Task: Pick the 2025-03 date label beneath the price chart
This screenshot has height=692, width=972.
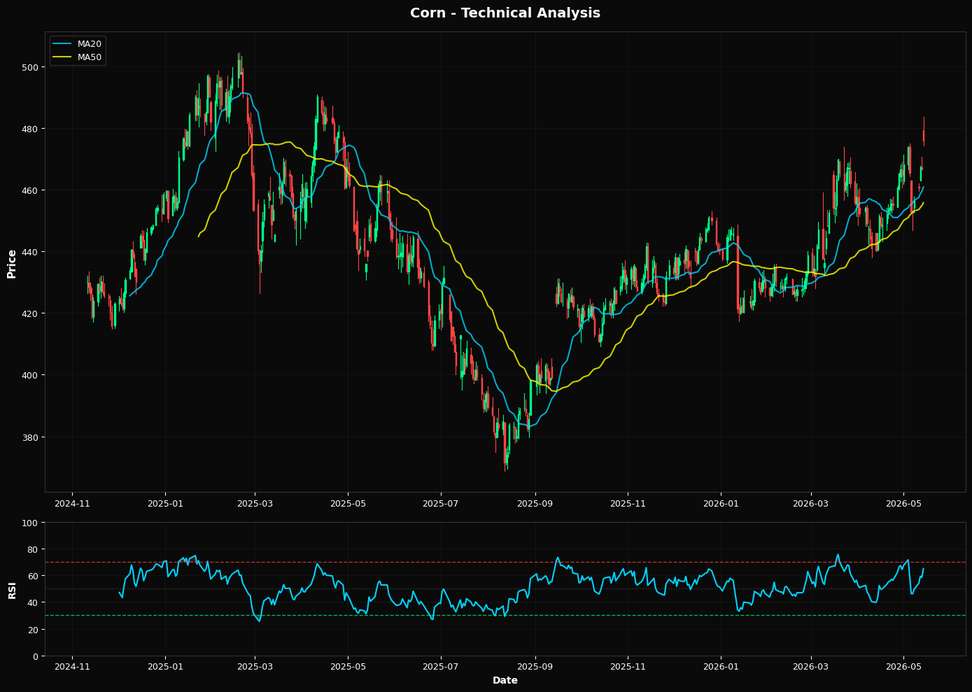Action: point(255,504)
